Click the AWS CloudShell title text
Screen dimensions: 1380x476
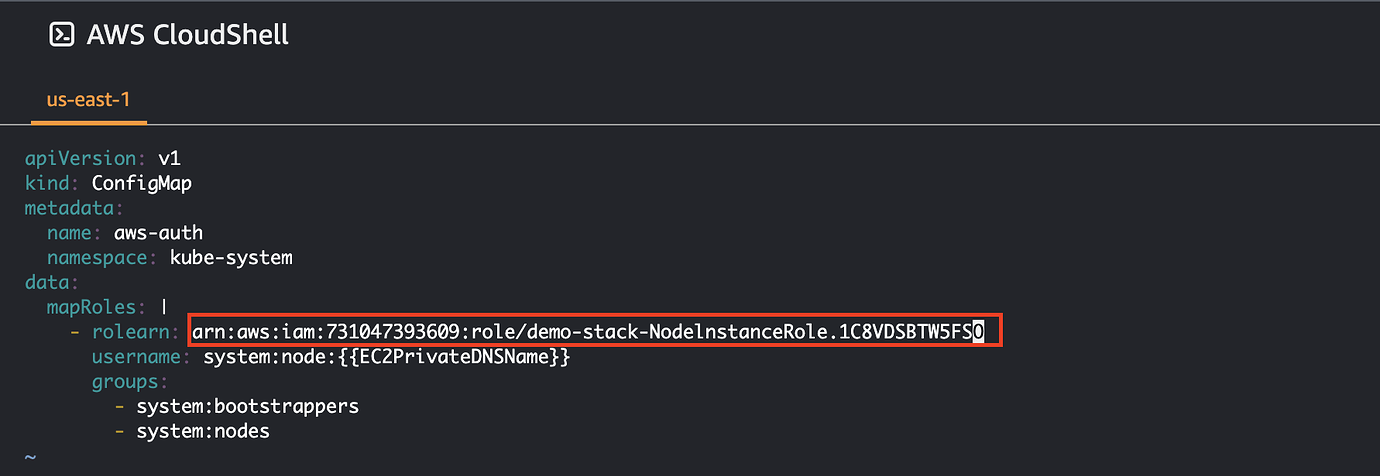(187, 35)
